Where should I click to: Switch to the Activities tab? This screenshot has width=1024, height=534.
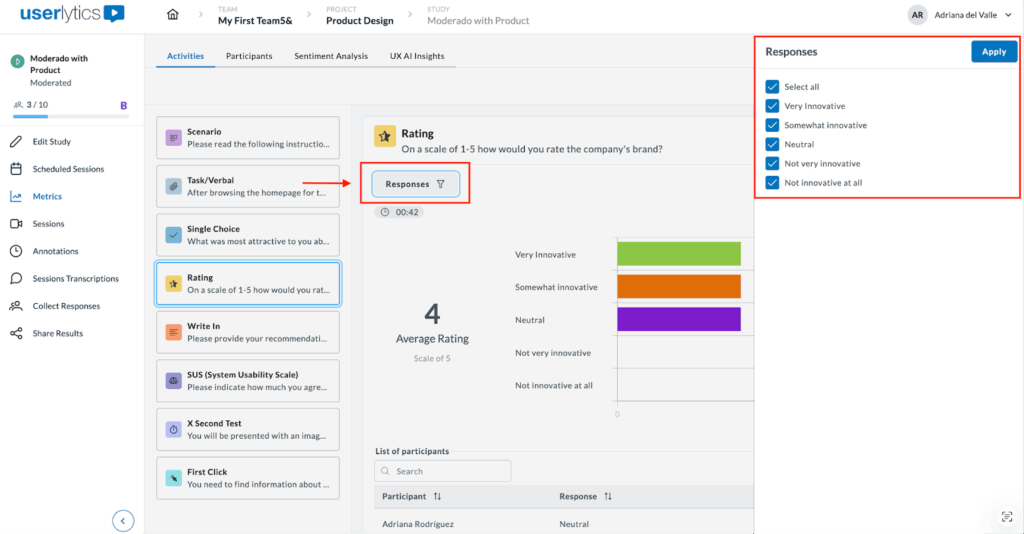(185, 56)
